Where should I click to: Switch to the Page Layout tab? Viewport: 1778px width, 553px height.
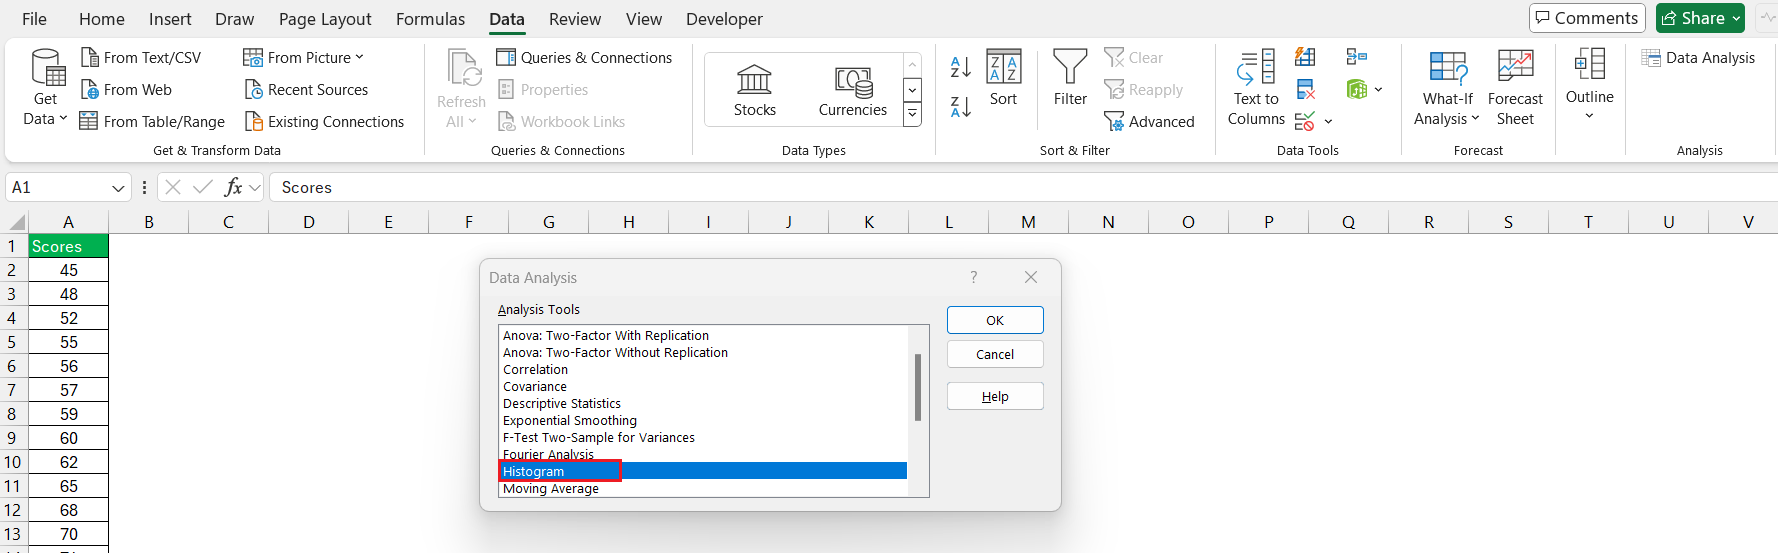[325, 19]
